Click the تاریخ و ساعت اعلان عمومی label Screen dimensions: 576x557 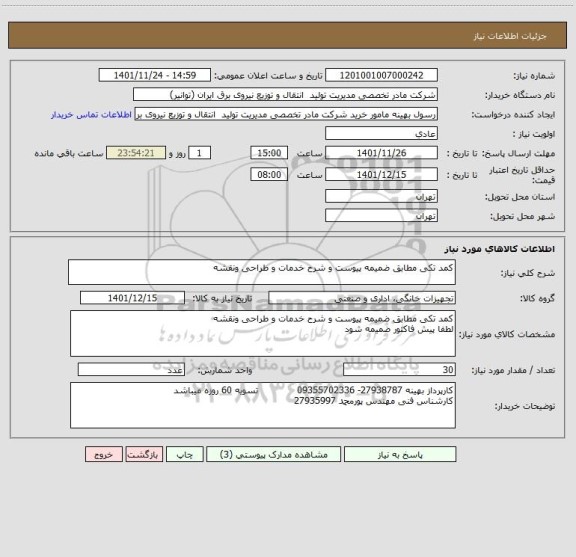point(268,76)
